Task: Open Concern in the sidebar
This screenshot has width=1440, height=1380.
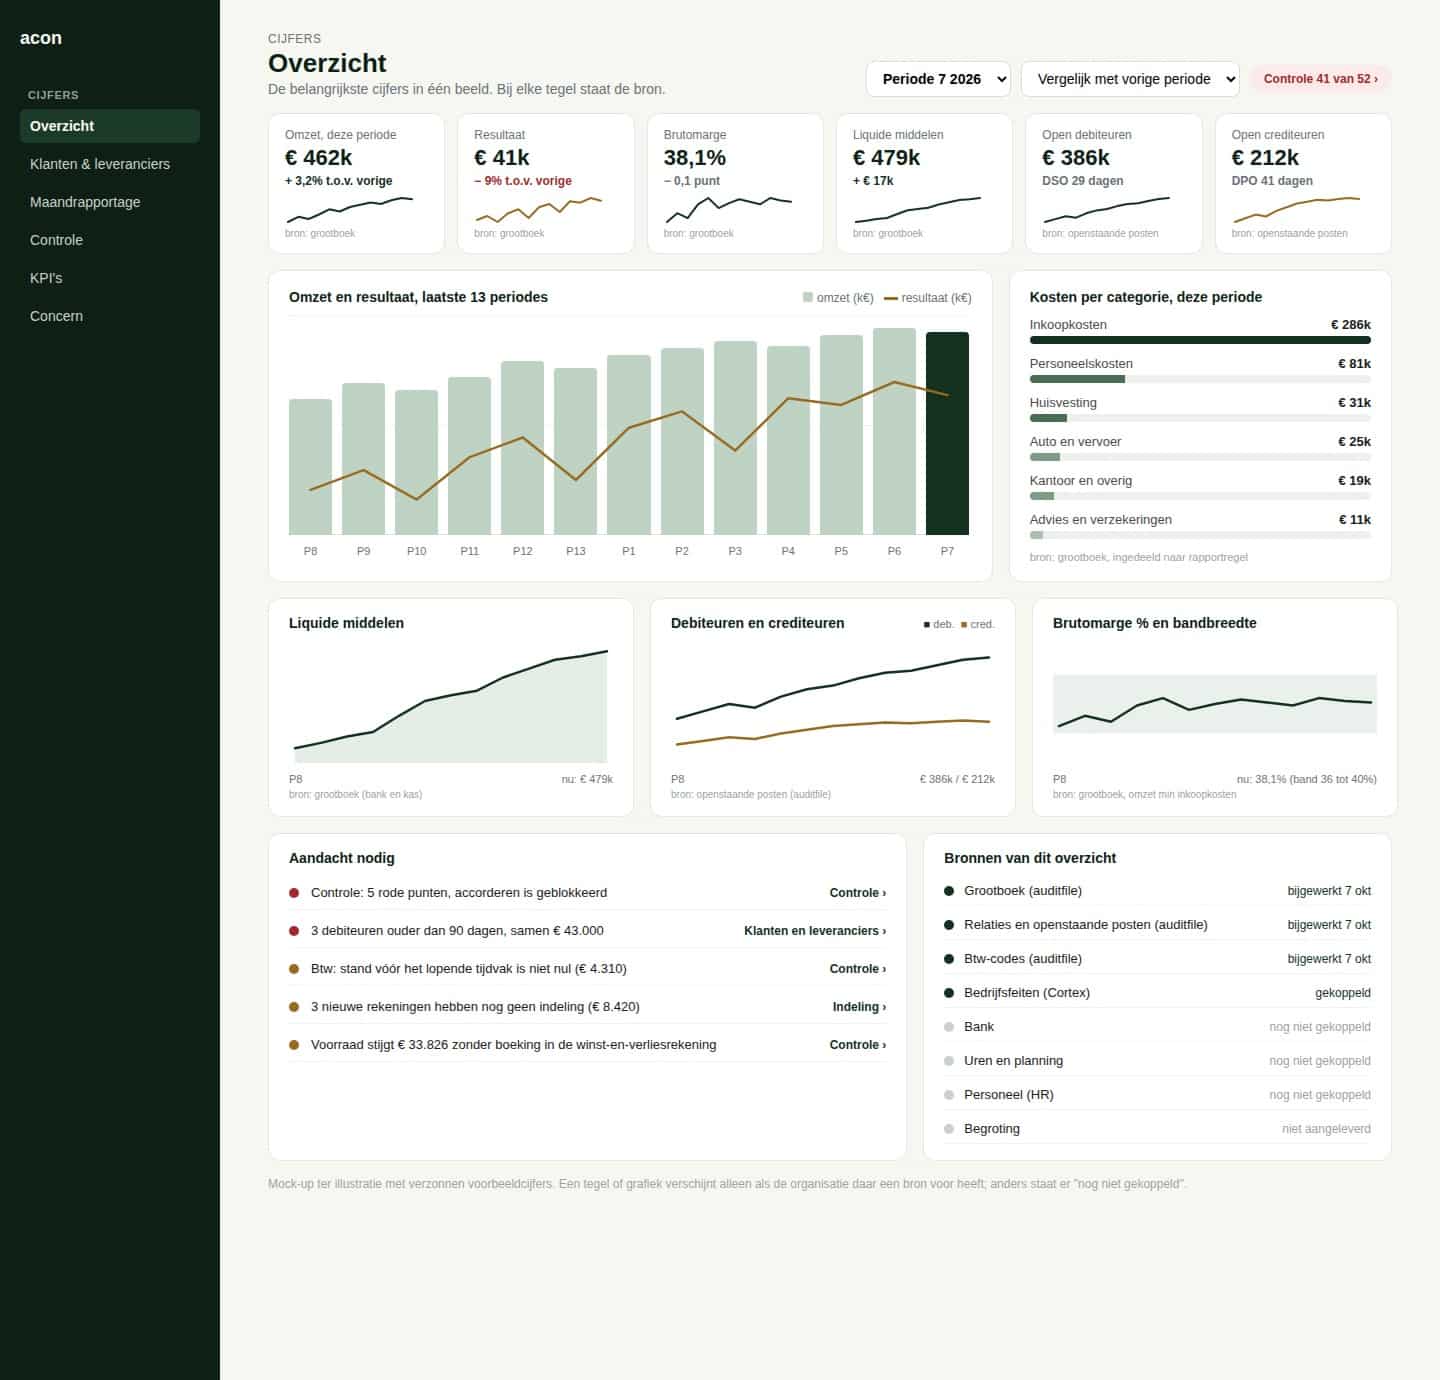Action: 110,316
